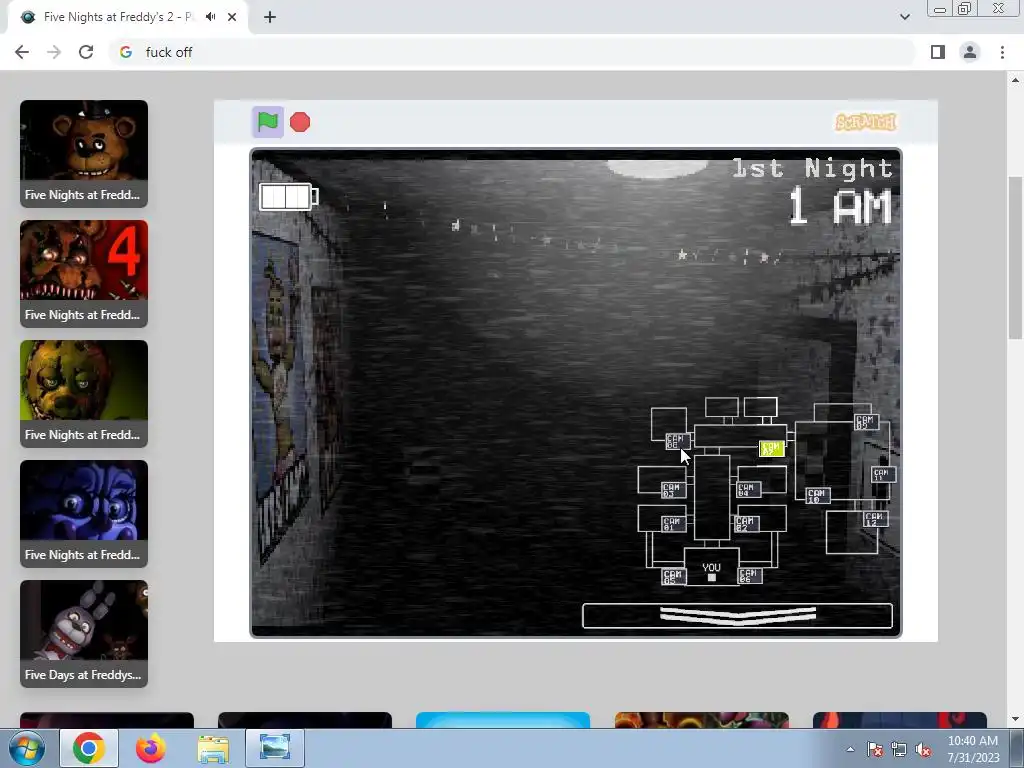The width and height of the screenshot is (1024, 768).
Task: Select CAM 02 on the camera map
Action: point(746,524)
